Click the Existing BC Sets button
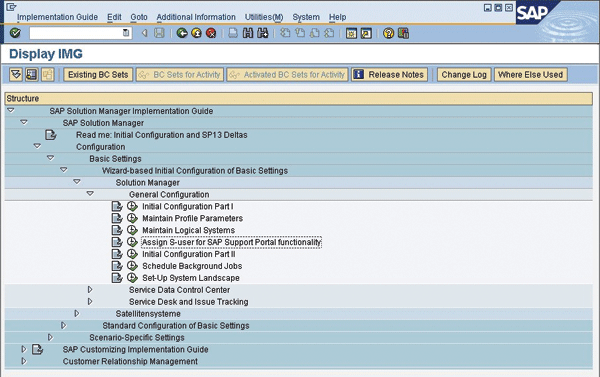This screenshot has height=377, width=600. point(98,75)
